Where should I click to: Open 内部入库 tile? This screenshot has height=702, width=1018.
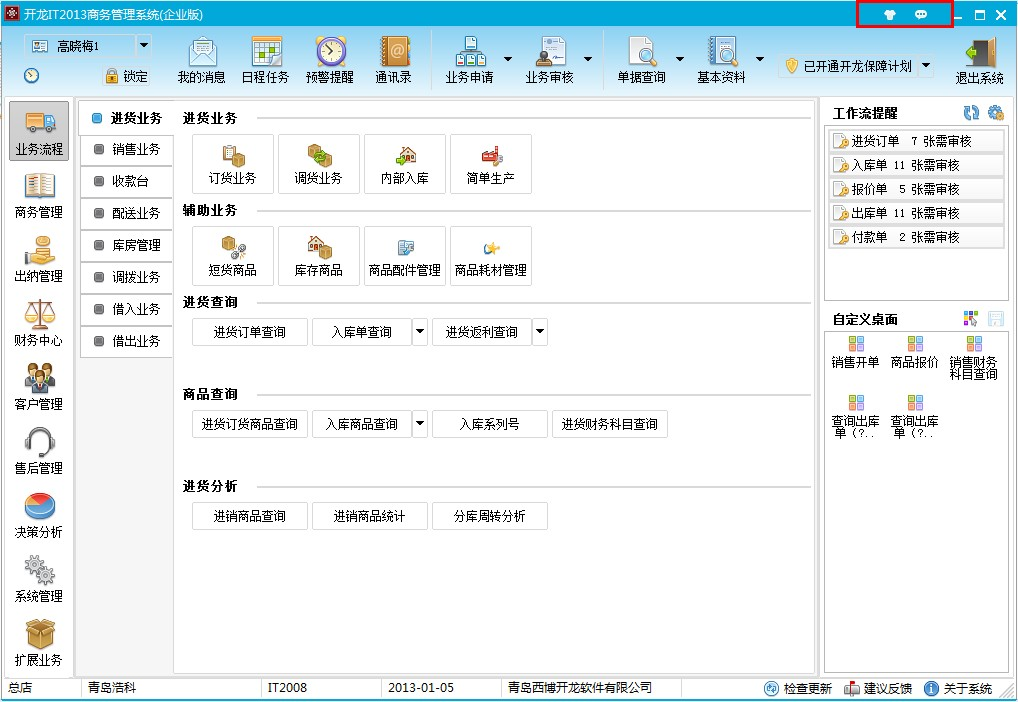click(404, 164)
